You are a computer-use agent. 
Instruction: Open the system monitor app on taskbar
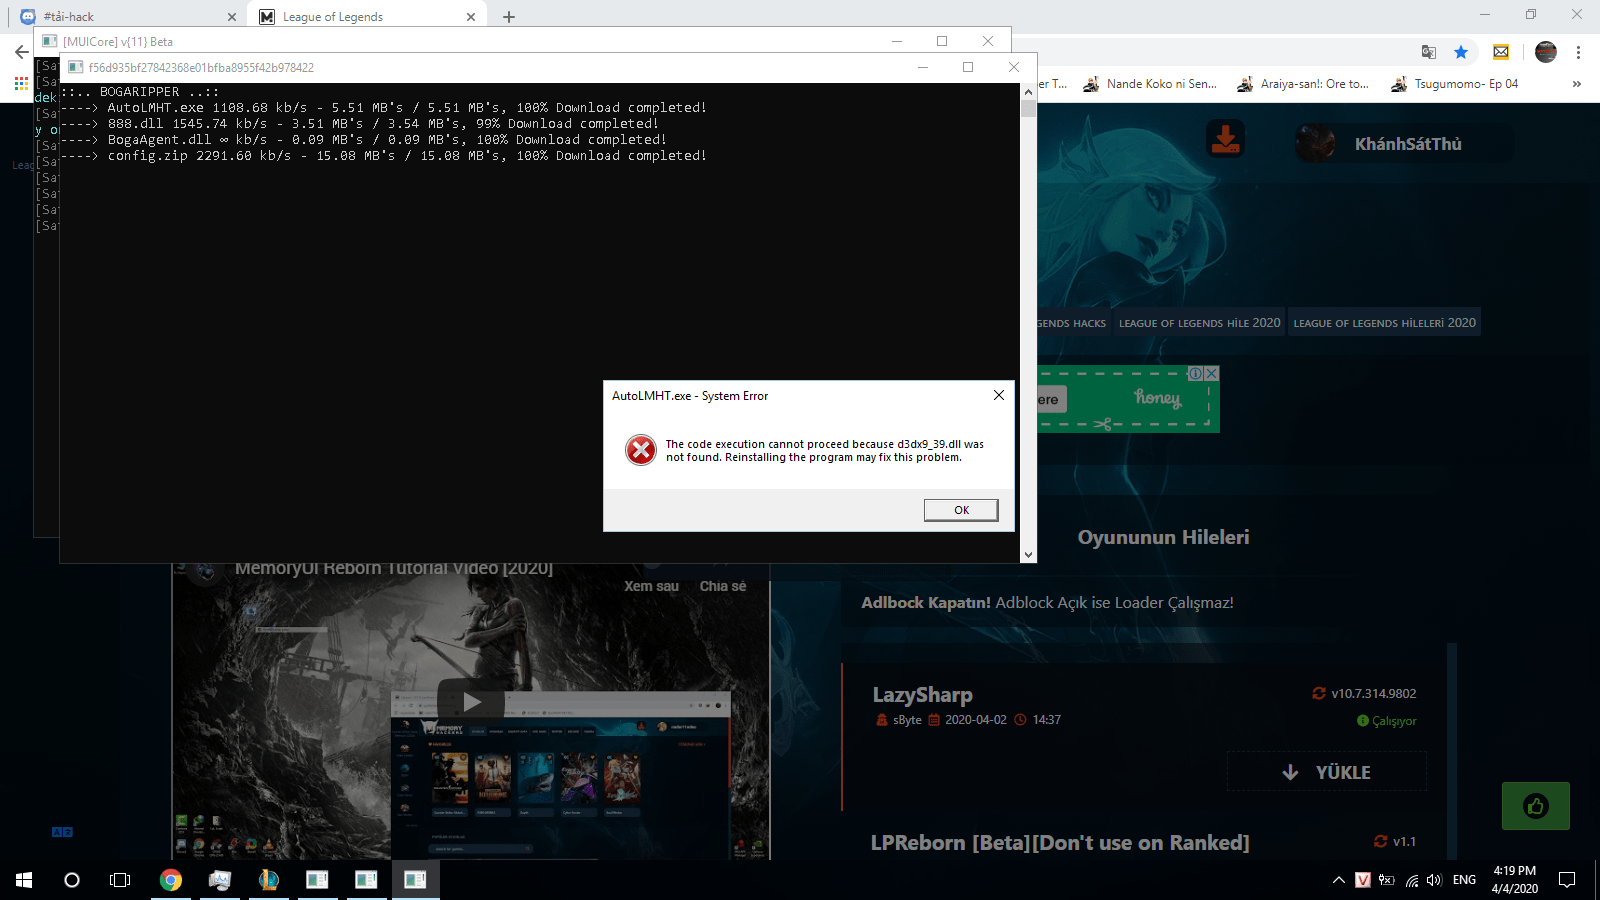click(x=220, y=880)
